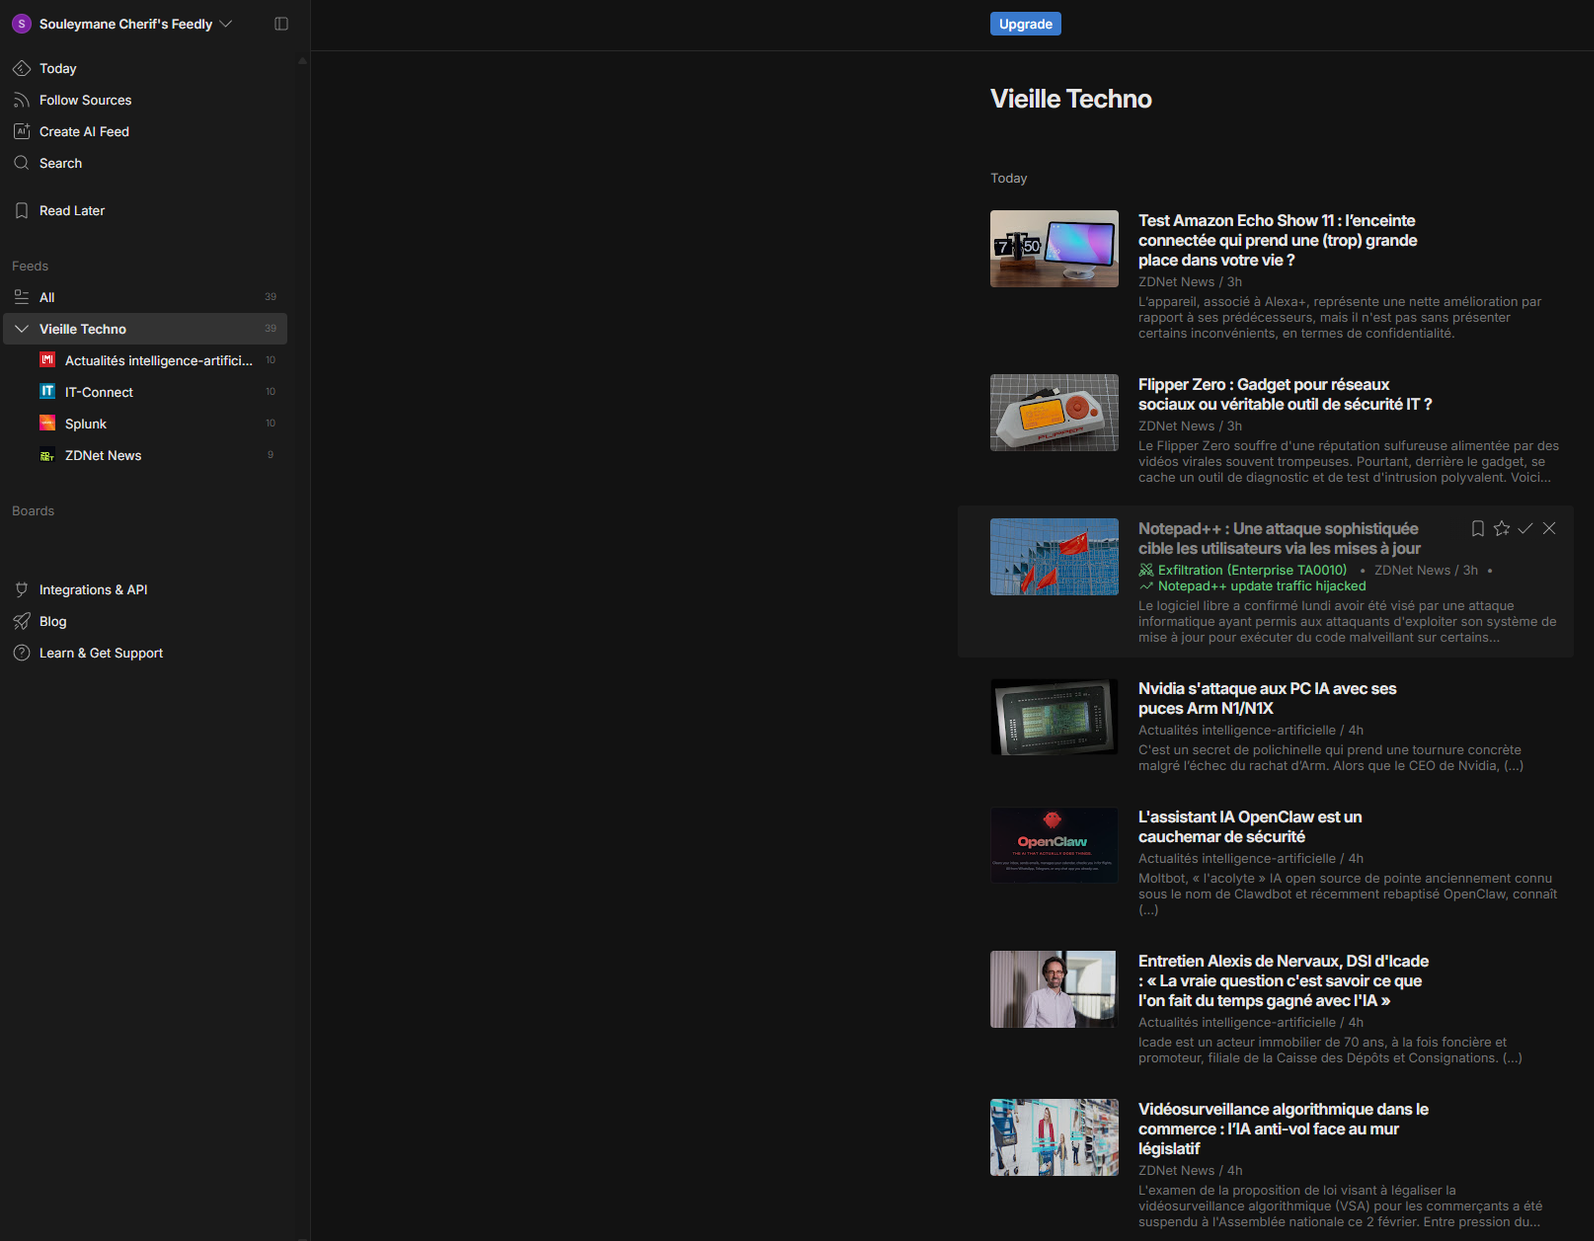Click the Feeds section label
Image resolution: width=1594 pixels, height=1241 pixels.
point(30,266)
